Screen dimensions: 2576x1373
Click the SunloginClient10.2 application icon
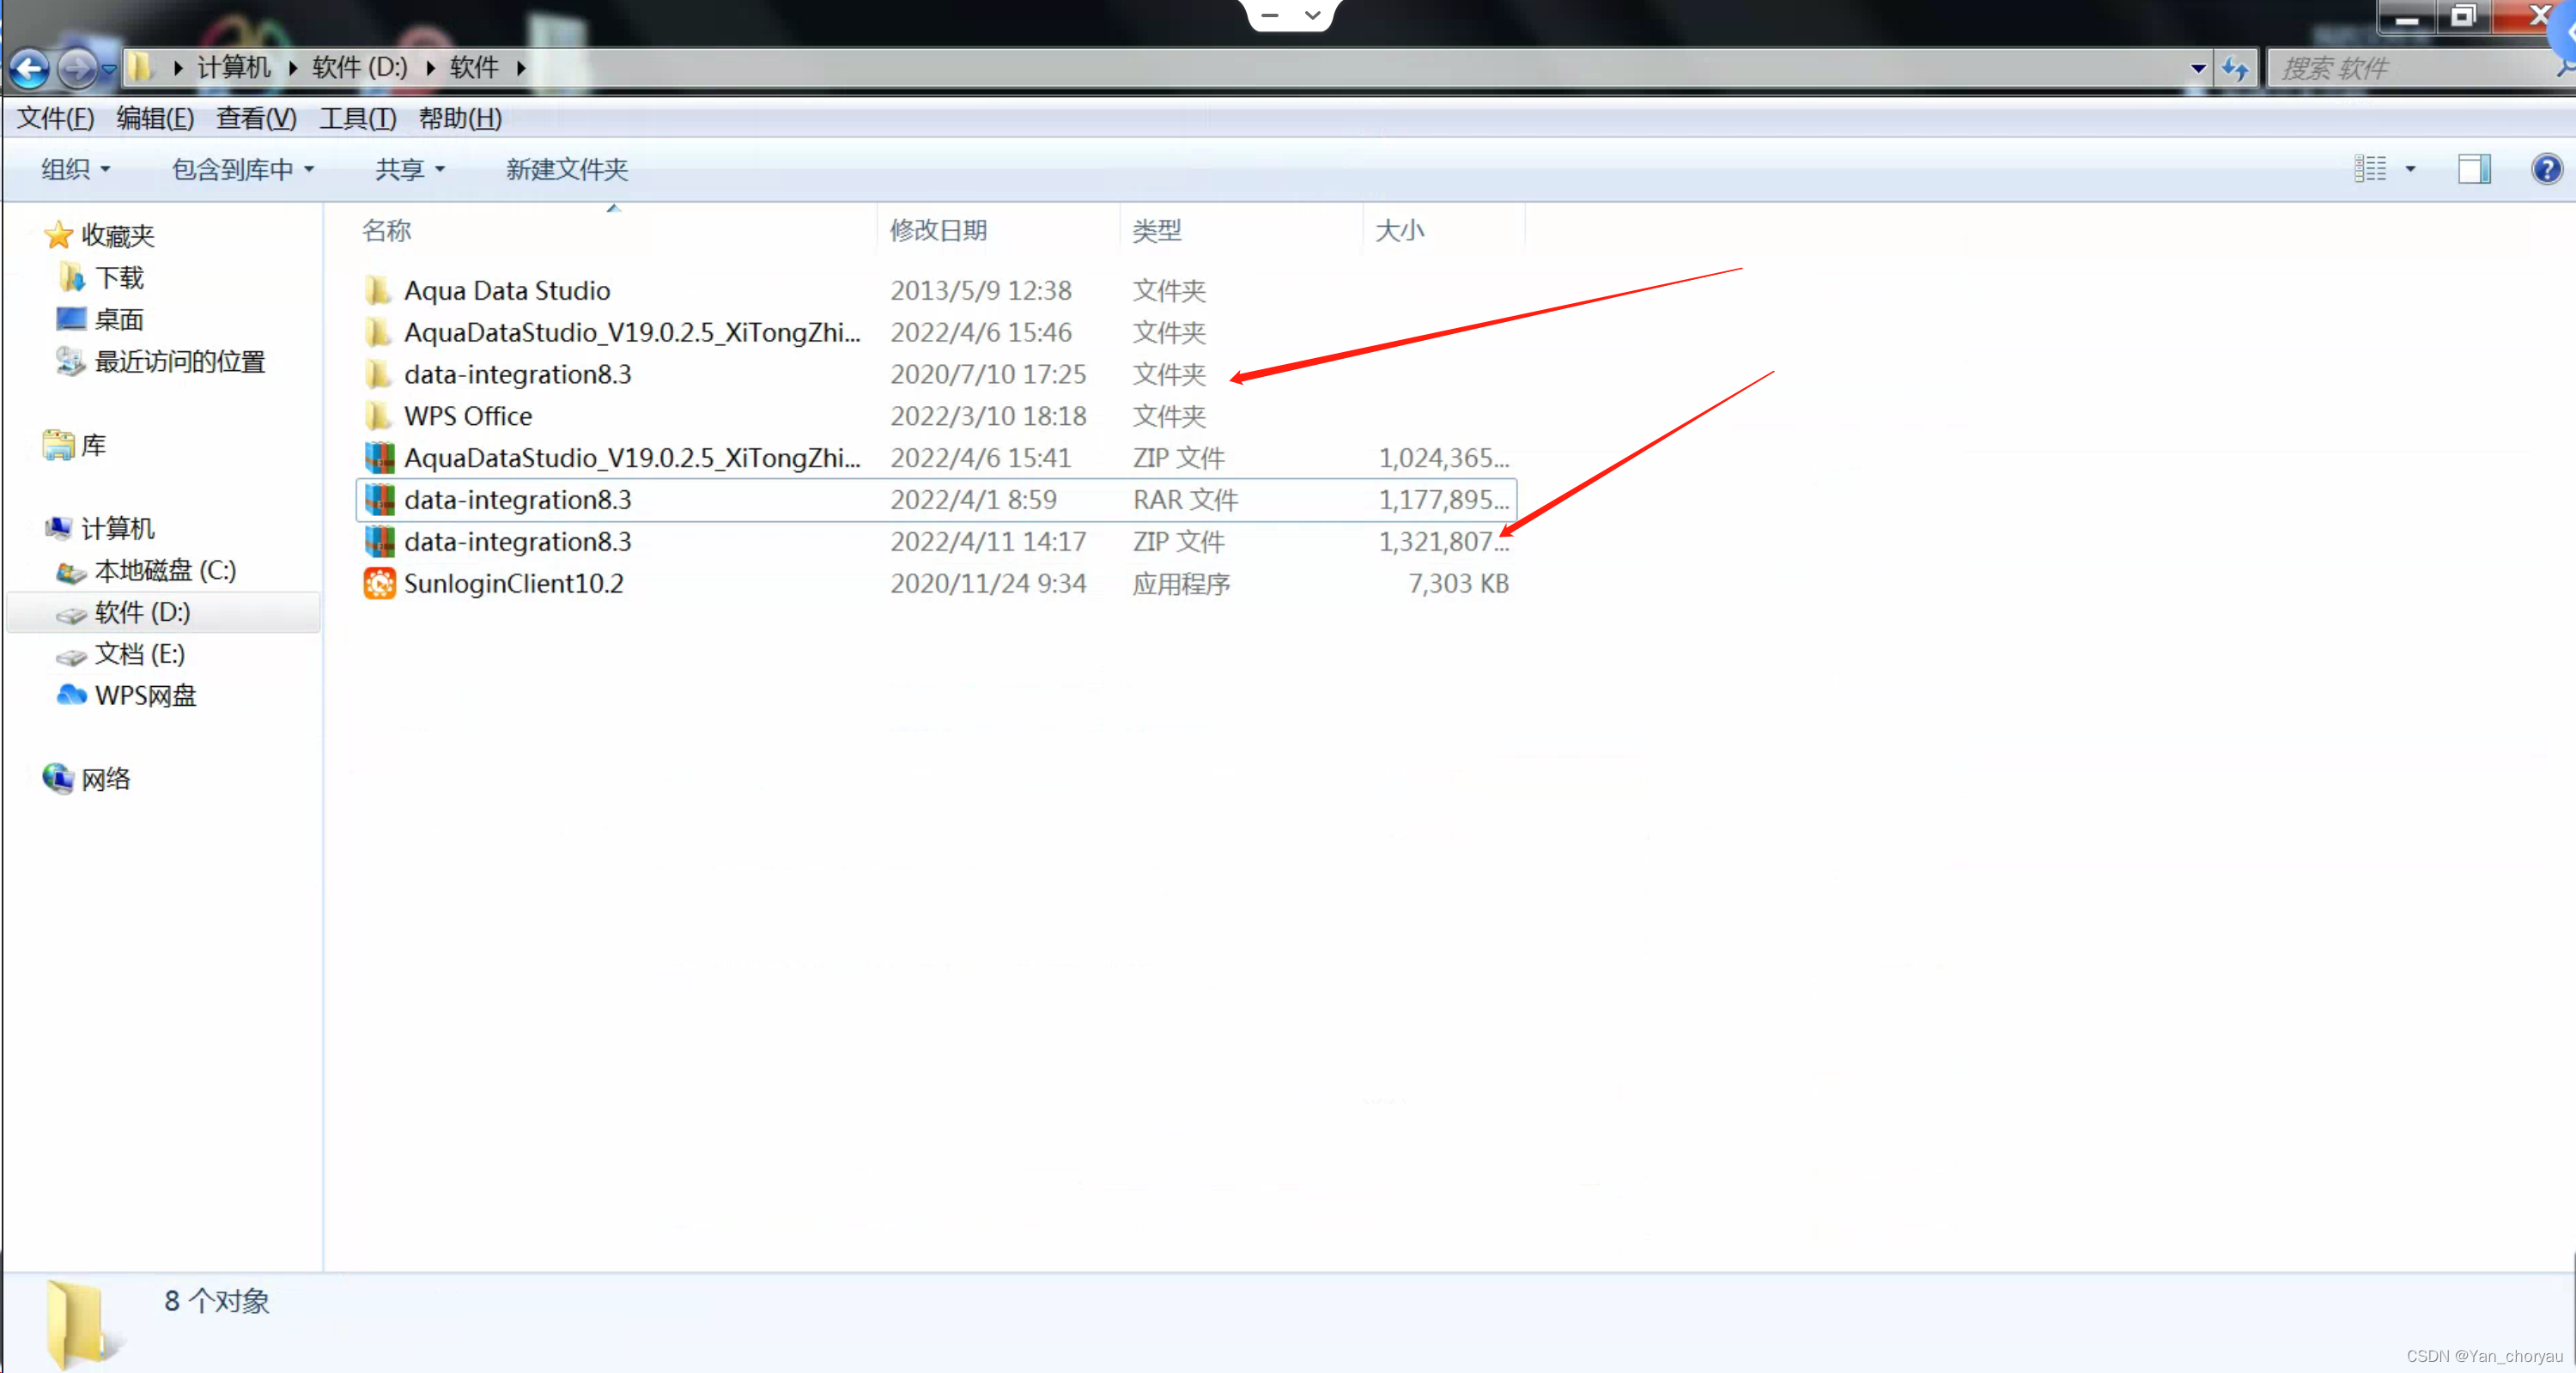pos(379,583)
